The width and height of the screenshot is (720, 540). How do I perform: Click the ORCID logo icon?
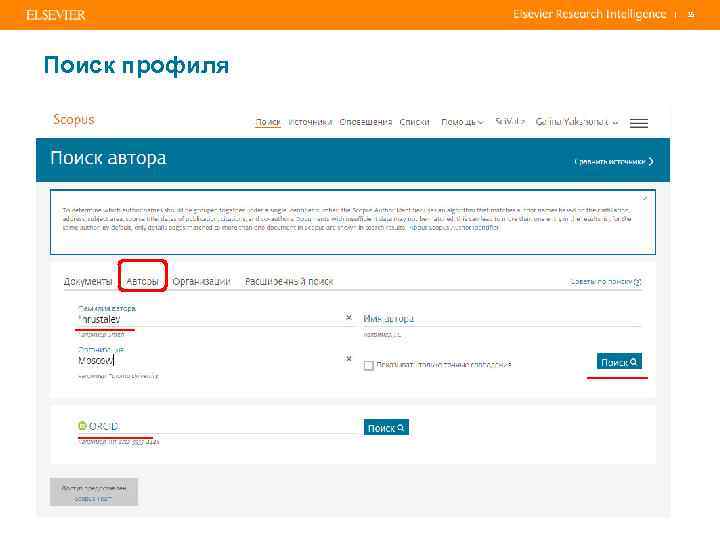tap(82, 426)
